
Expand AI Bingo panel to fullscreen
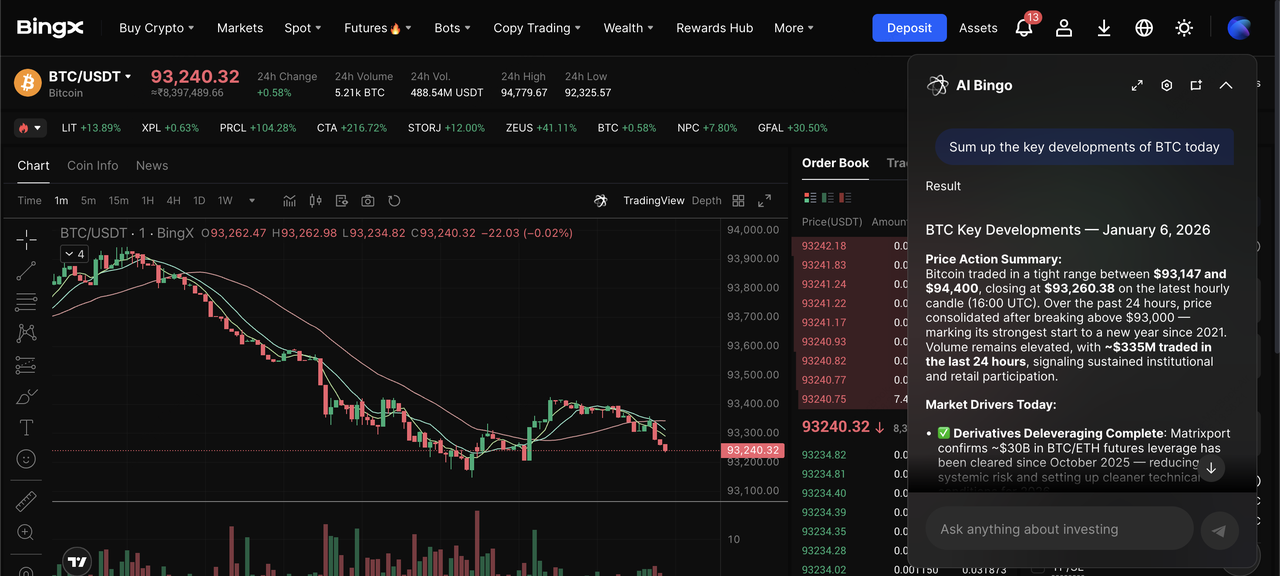(x=1137, y=86)
